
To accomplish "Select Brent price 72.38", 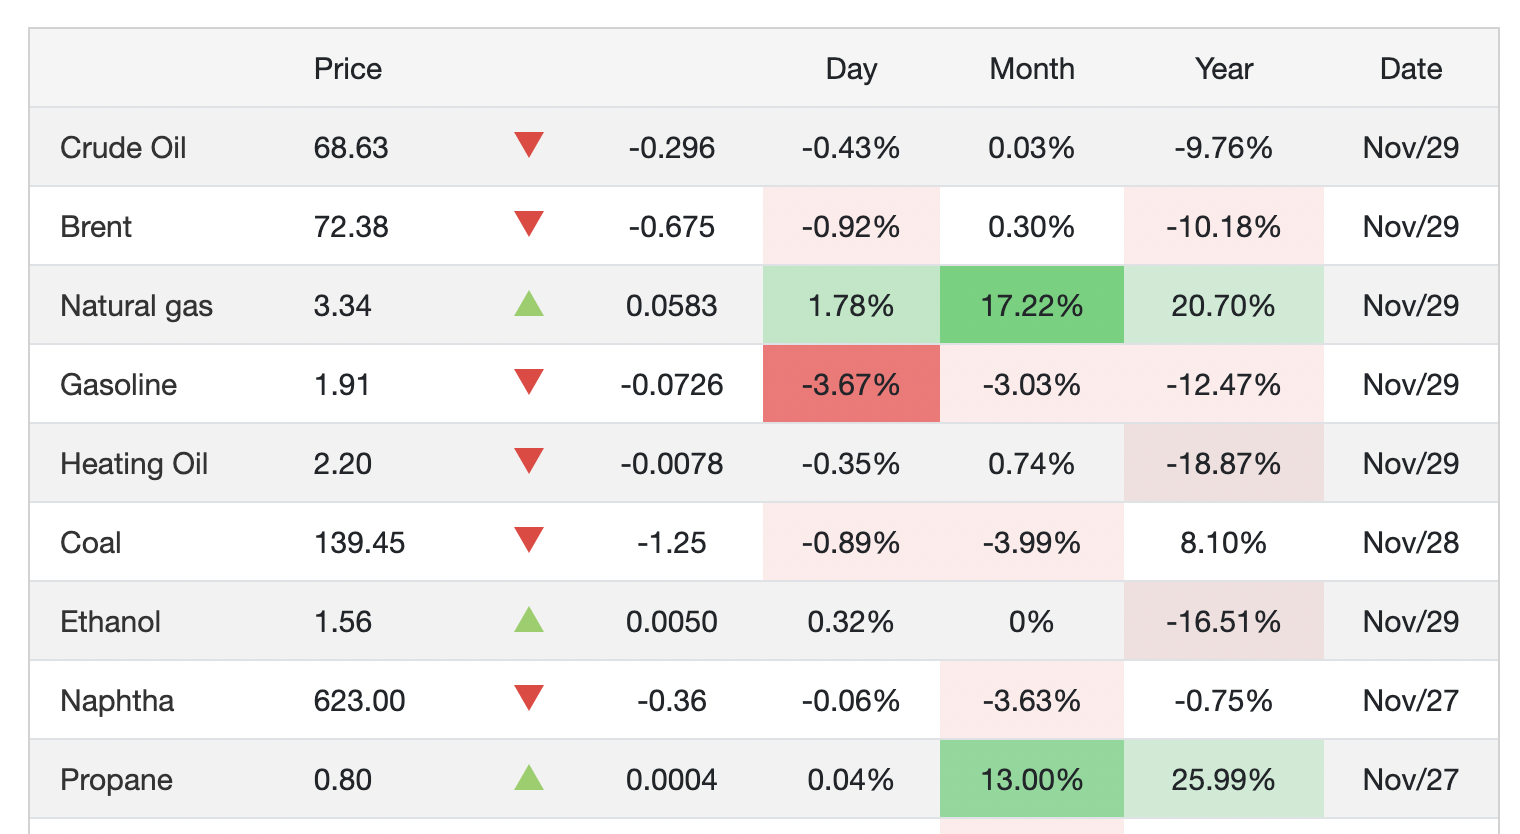I will click(x=351, y=227).
